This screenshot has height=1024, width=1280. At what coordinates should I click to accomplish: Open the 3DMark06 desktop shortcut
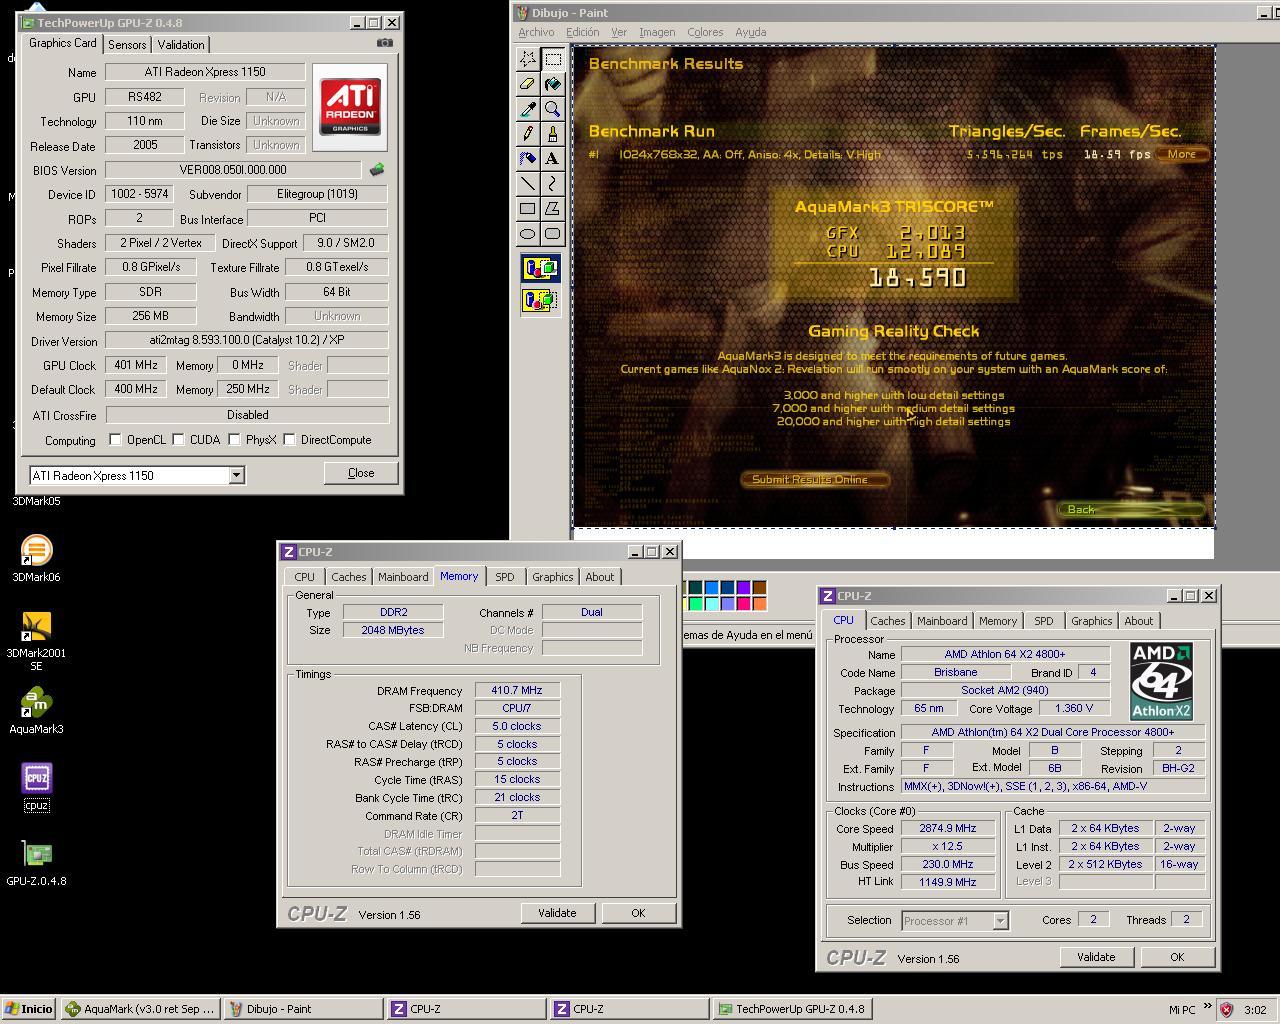[36, 559]
